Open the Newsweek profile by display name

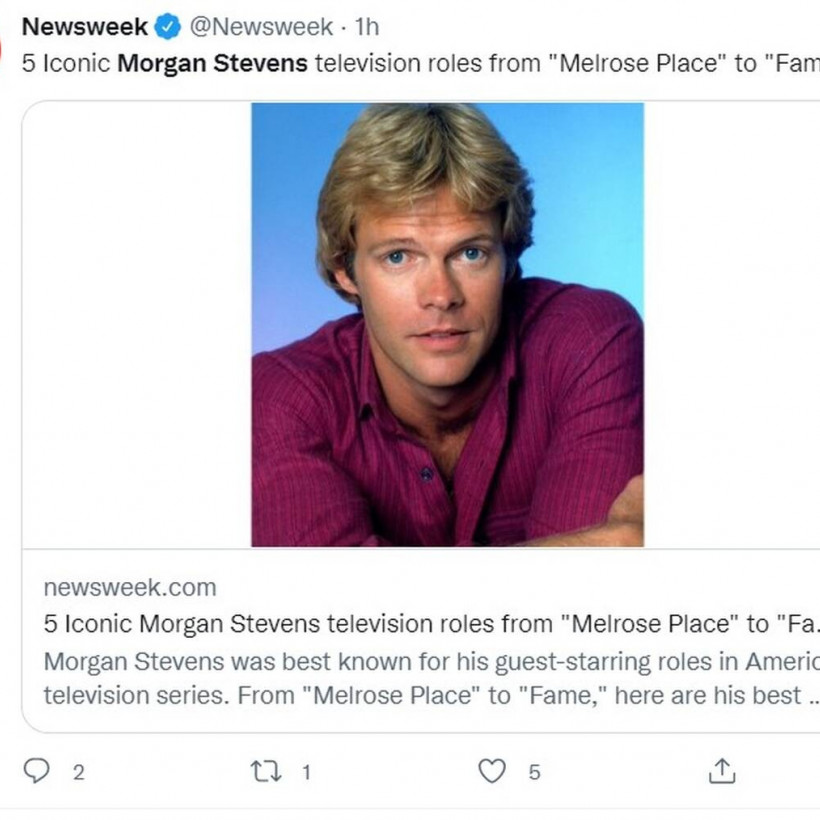tap(85, 27)
